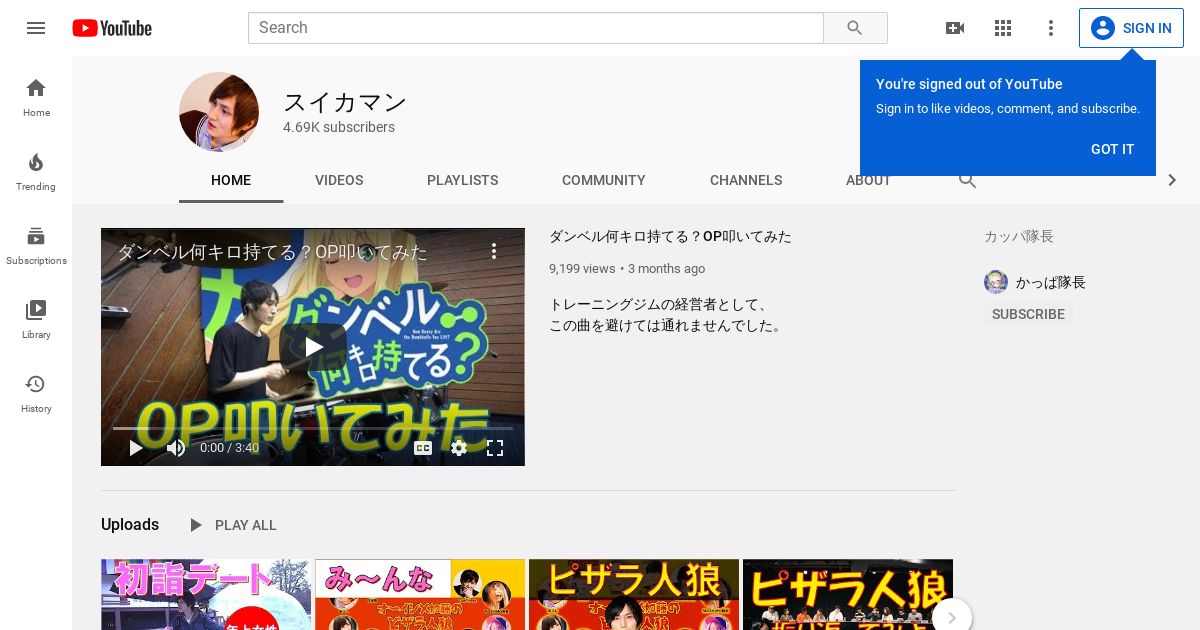The width and height of the screenshot is (1200, 630).
Task: Open the top bar settings dots menu
Action: point(1051,28)
